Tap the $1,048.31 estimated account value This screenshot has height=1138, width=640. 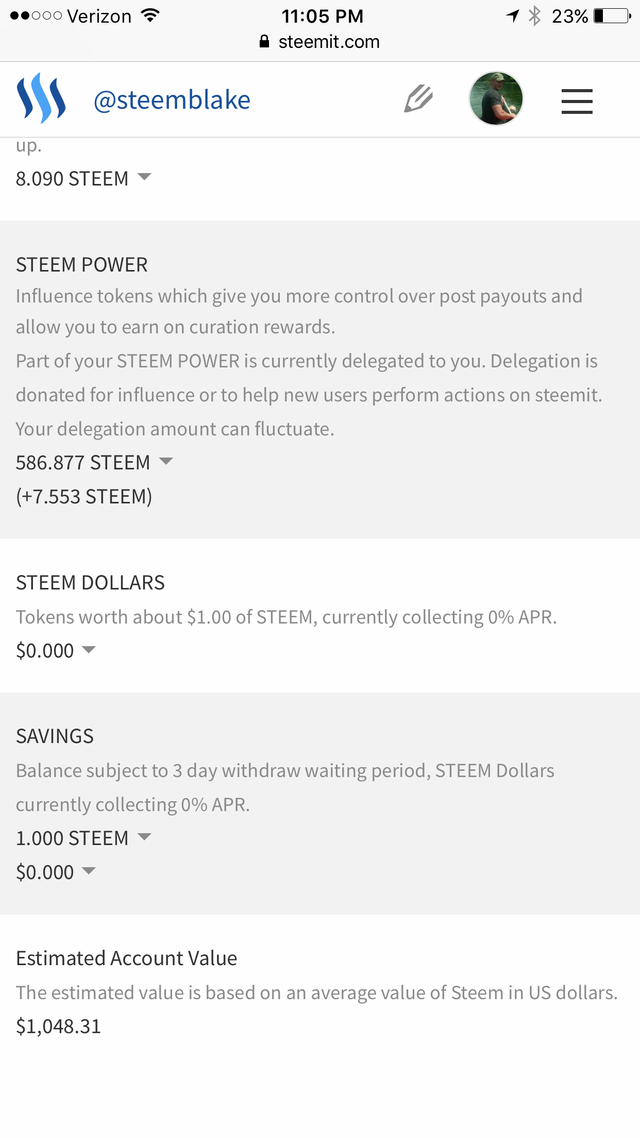click(58, 1026)
